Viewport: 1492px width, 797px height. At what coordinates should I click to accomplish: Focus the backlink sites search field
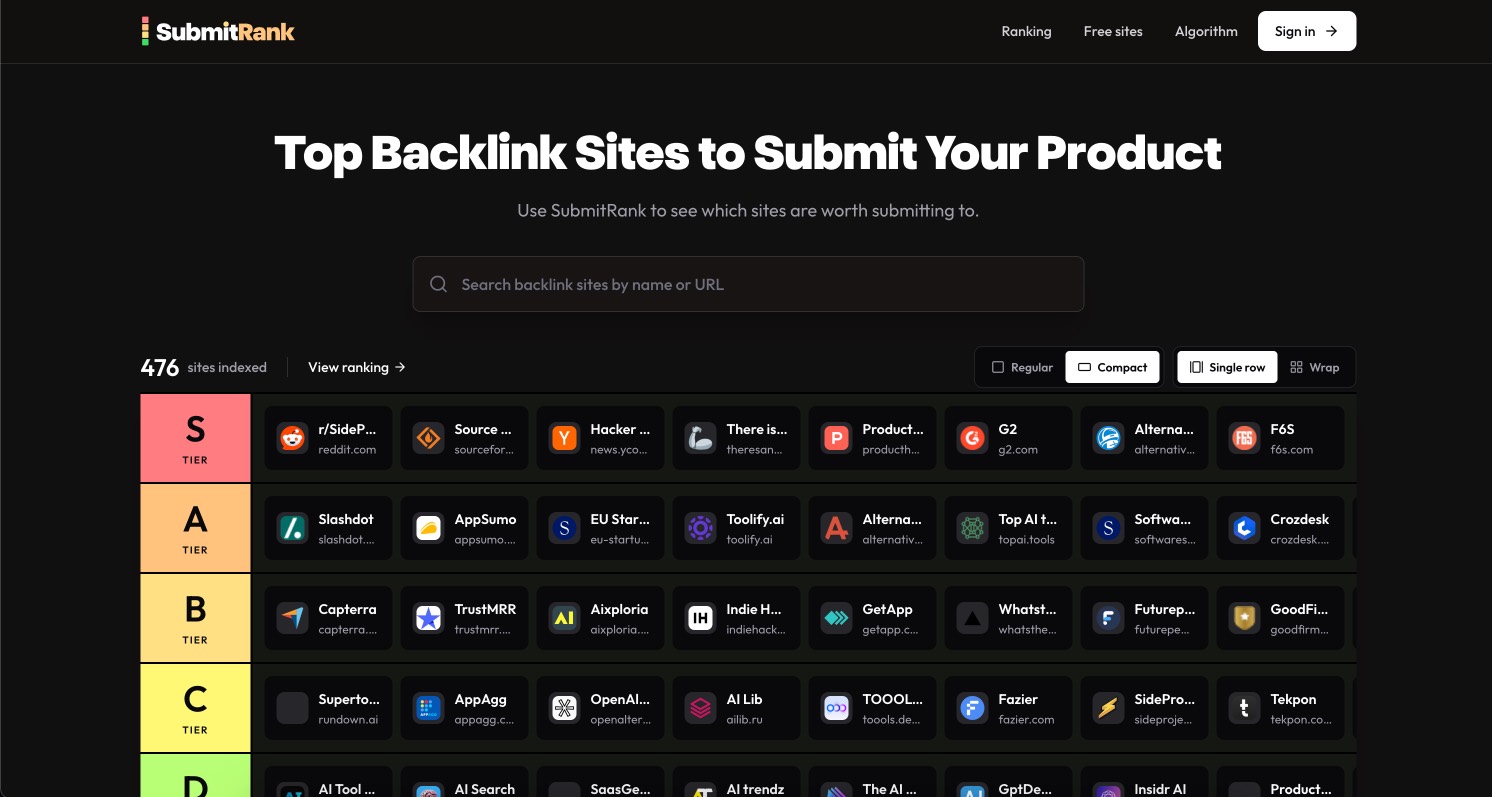(748, 284)
